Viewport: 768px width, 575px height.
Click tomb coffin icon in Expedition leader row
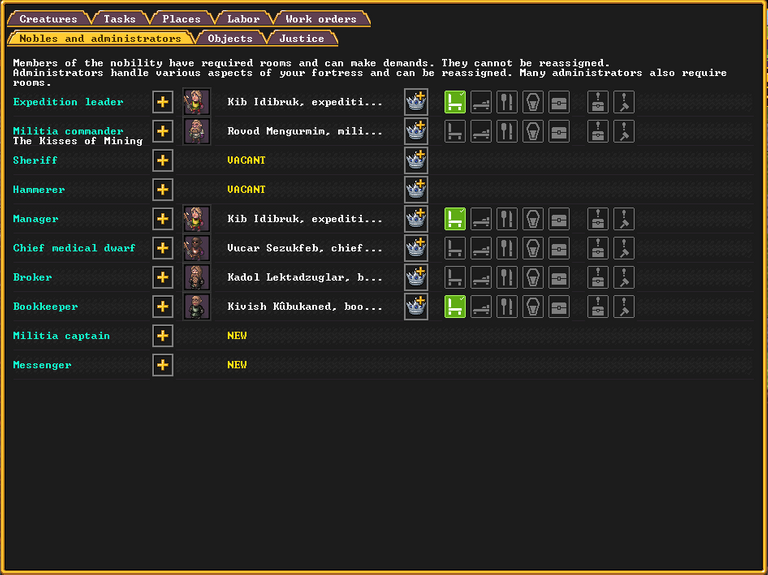[532, 102]
